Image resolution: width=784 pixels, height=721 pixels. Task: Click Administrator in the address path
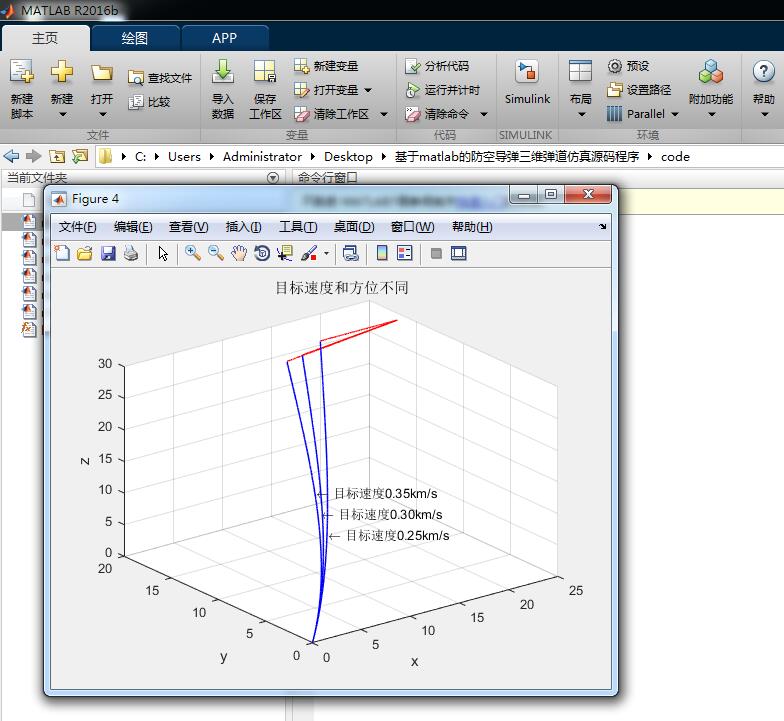point(262,157)
